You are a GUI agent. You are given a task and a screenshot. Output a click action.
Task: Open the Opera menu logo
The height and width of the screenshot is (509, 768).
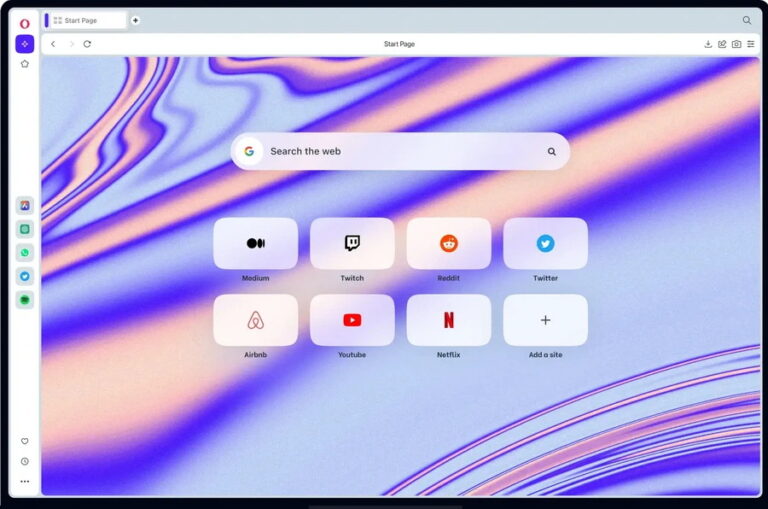[24, 24]
